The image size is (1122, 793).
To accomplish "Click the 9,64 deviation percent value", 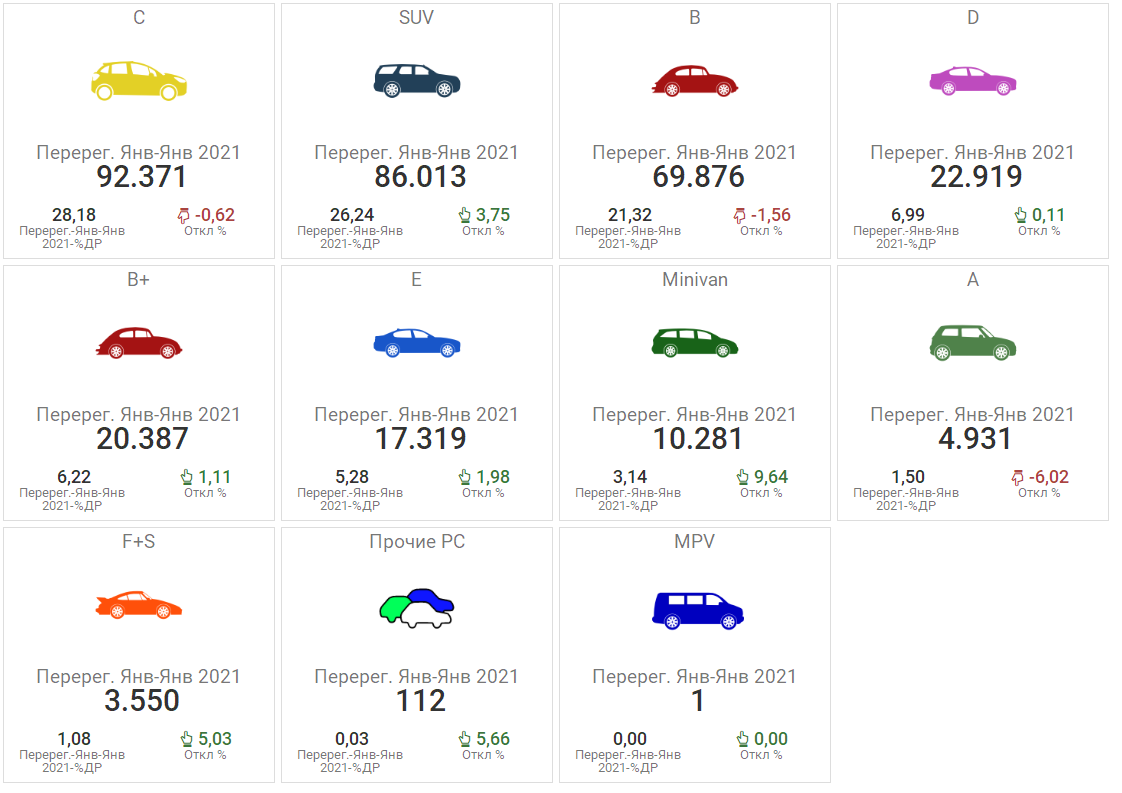I will click(x=771, y=477).
